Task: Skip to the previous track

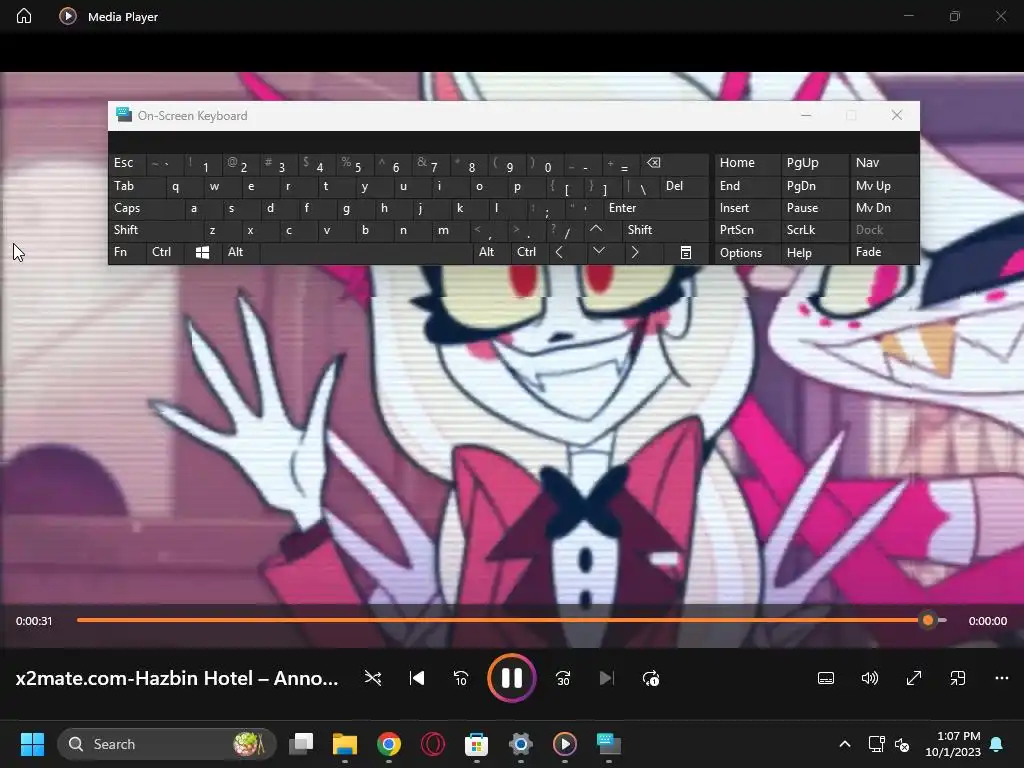Action: point(417,678)
